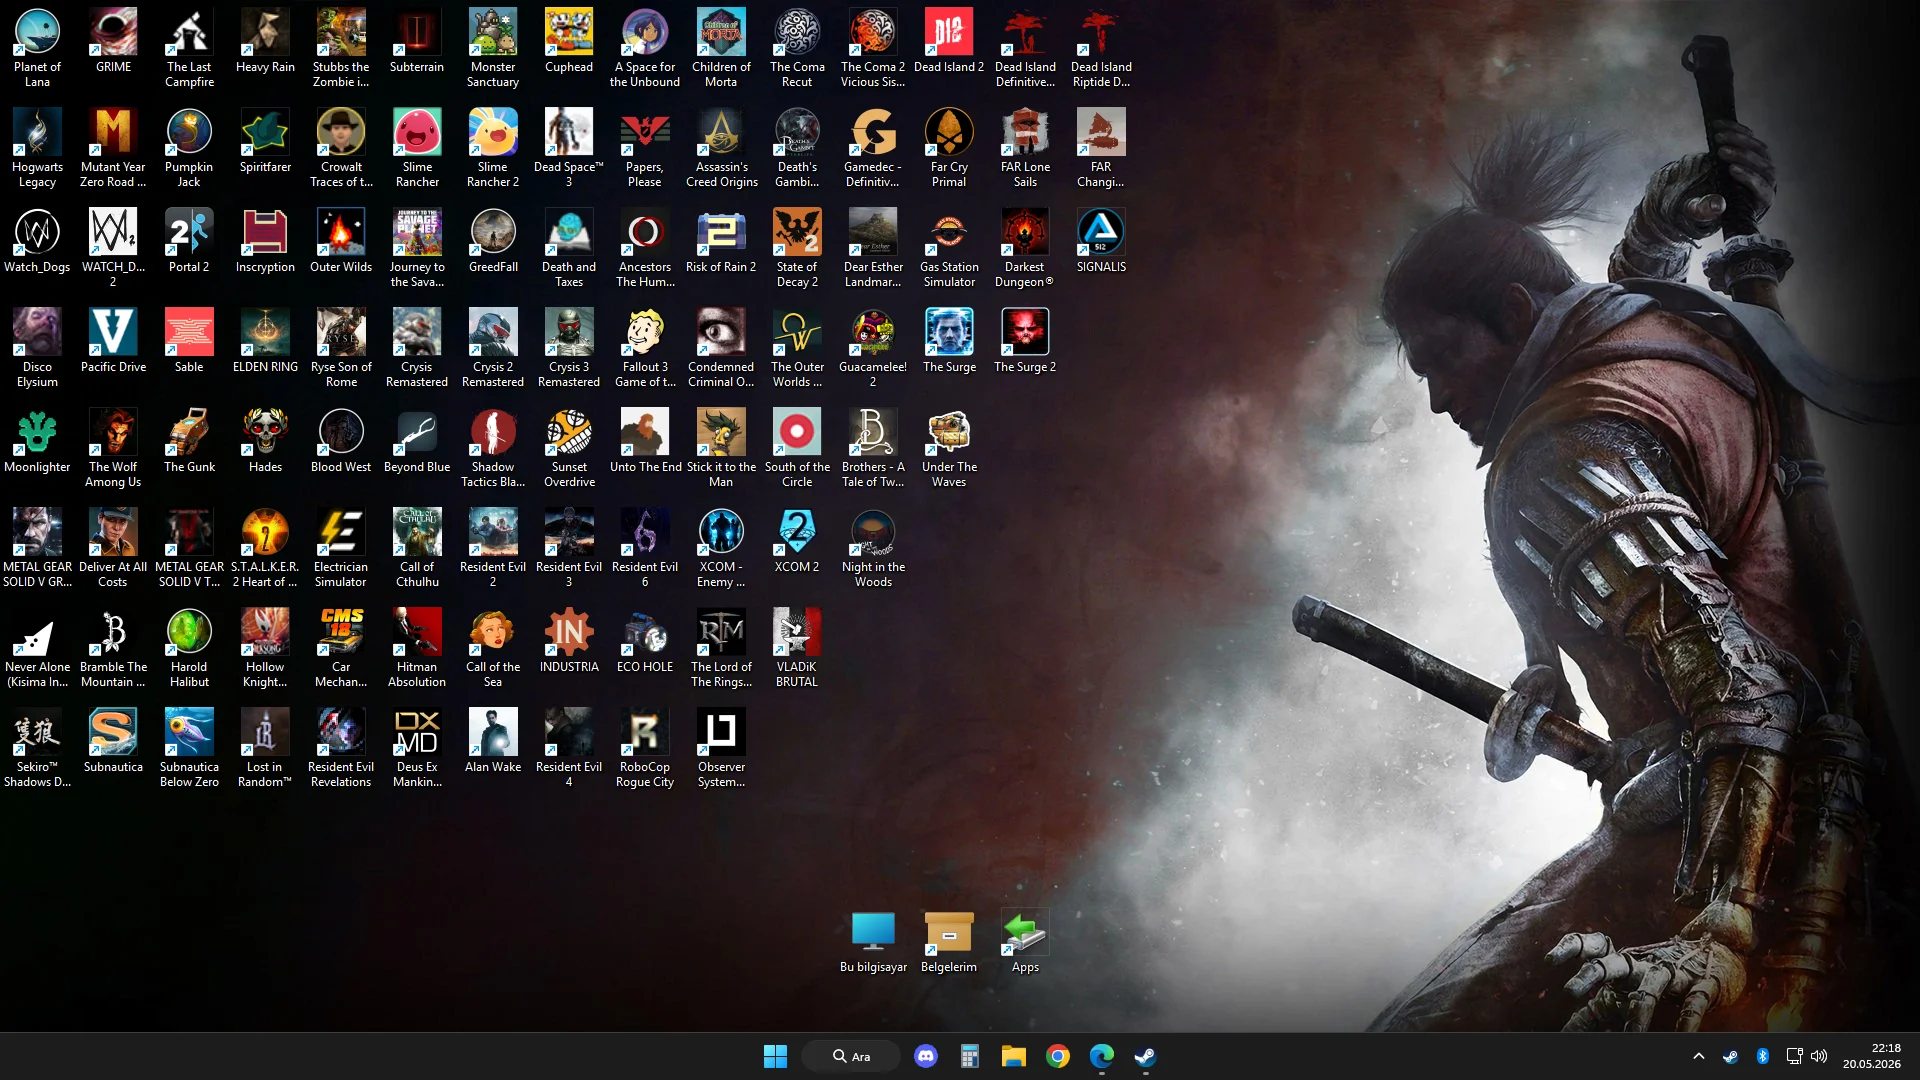The image size is (1920, 1080).
Task: Select the Spiritfarer desktop icon
Action: (265, 141)
